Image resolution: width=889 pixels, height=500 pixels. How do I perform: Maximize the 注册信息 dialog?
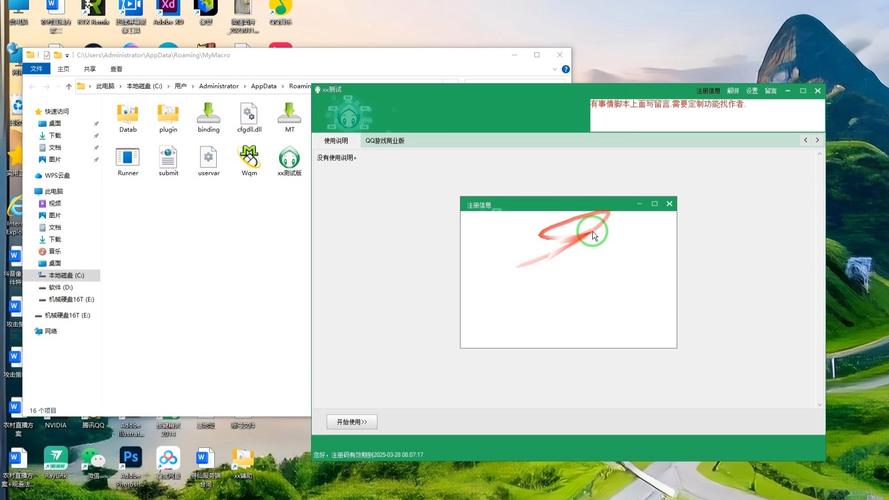[654, 204]
